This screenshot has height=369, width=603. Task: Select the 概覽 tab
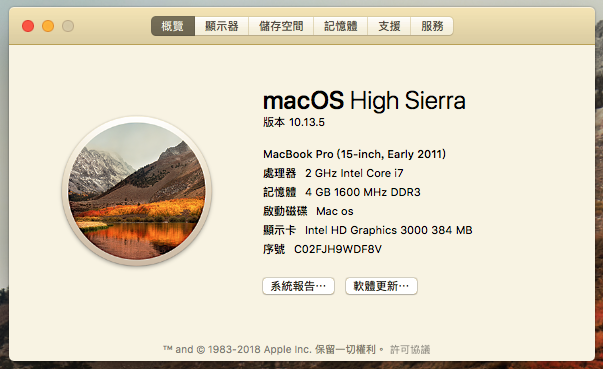tap(173, 26)
